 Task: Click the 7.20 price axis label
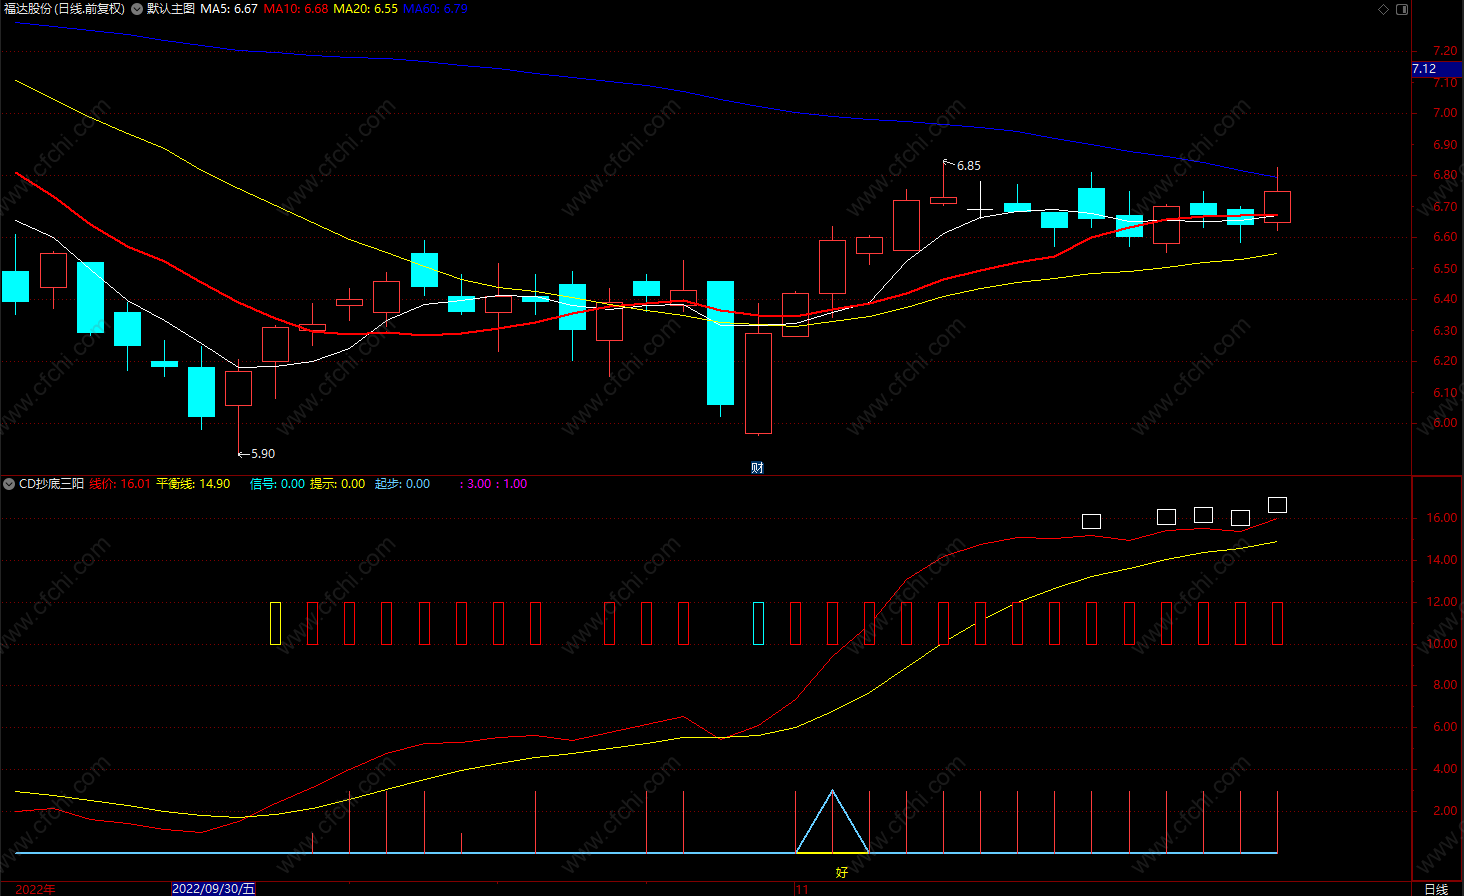point(1444,51)
